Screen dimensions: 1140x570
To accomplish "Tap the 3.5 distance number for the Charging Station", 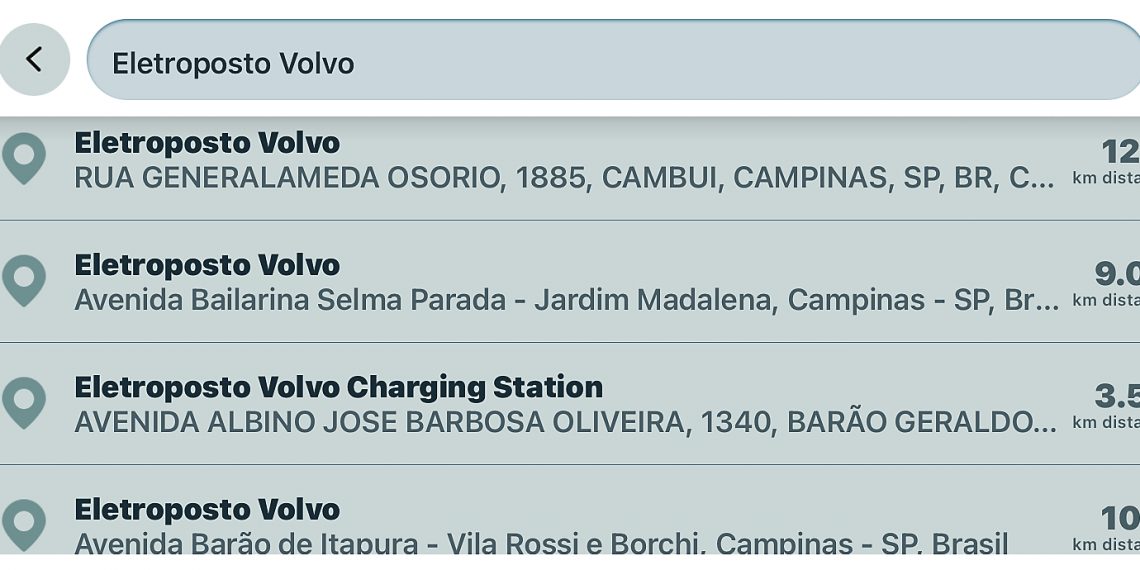I will 1117,395.
